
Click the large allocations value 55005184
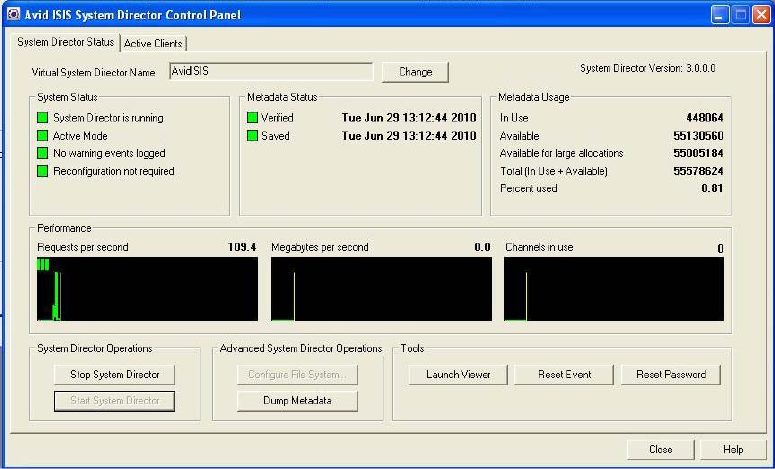[x=698, y=153]
